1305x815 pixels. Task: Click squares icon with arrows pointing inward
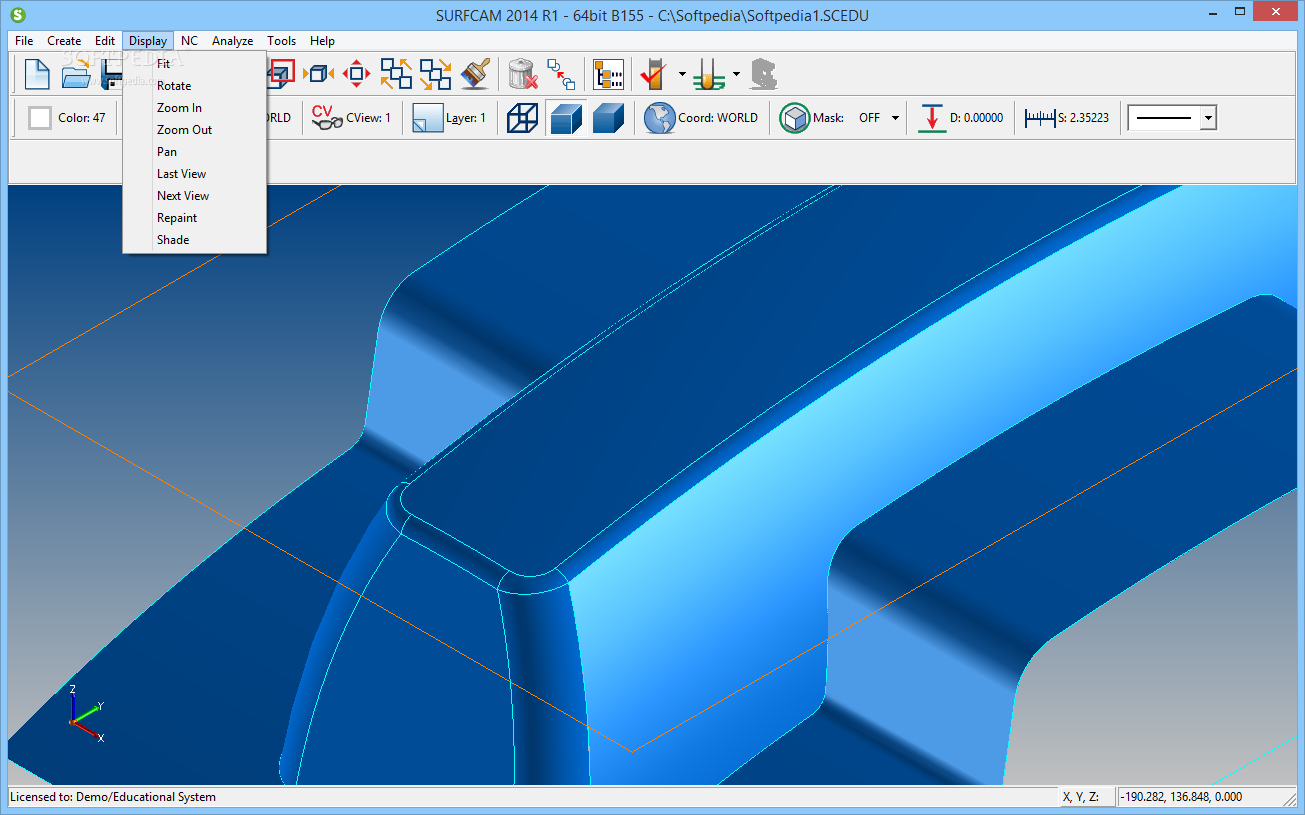click(435, 73)
